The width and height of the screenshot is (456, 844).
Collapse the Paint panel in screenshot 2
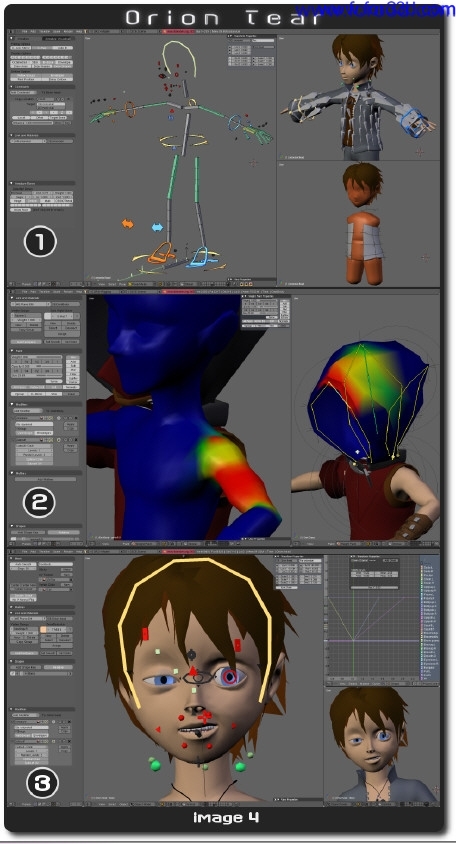pos(12,350)
